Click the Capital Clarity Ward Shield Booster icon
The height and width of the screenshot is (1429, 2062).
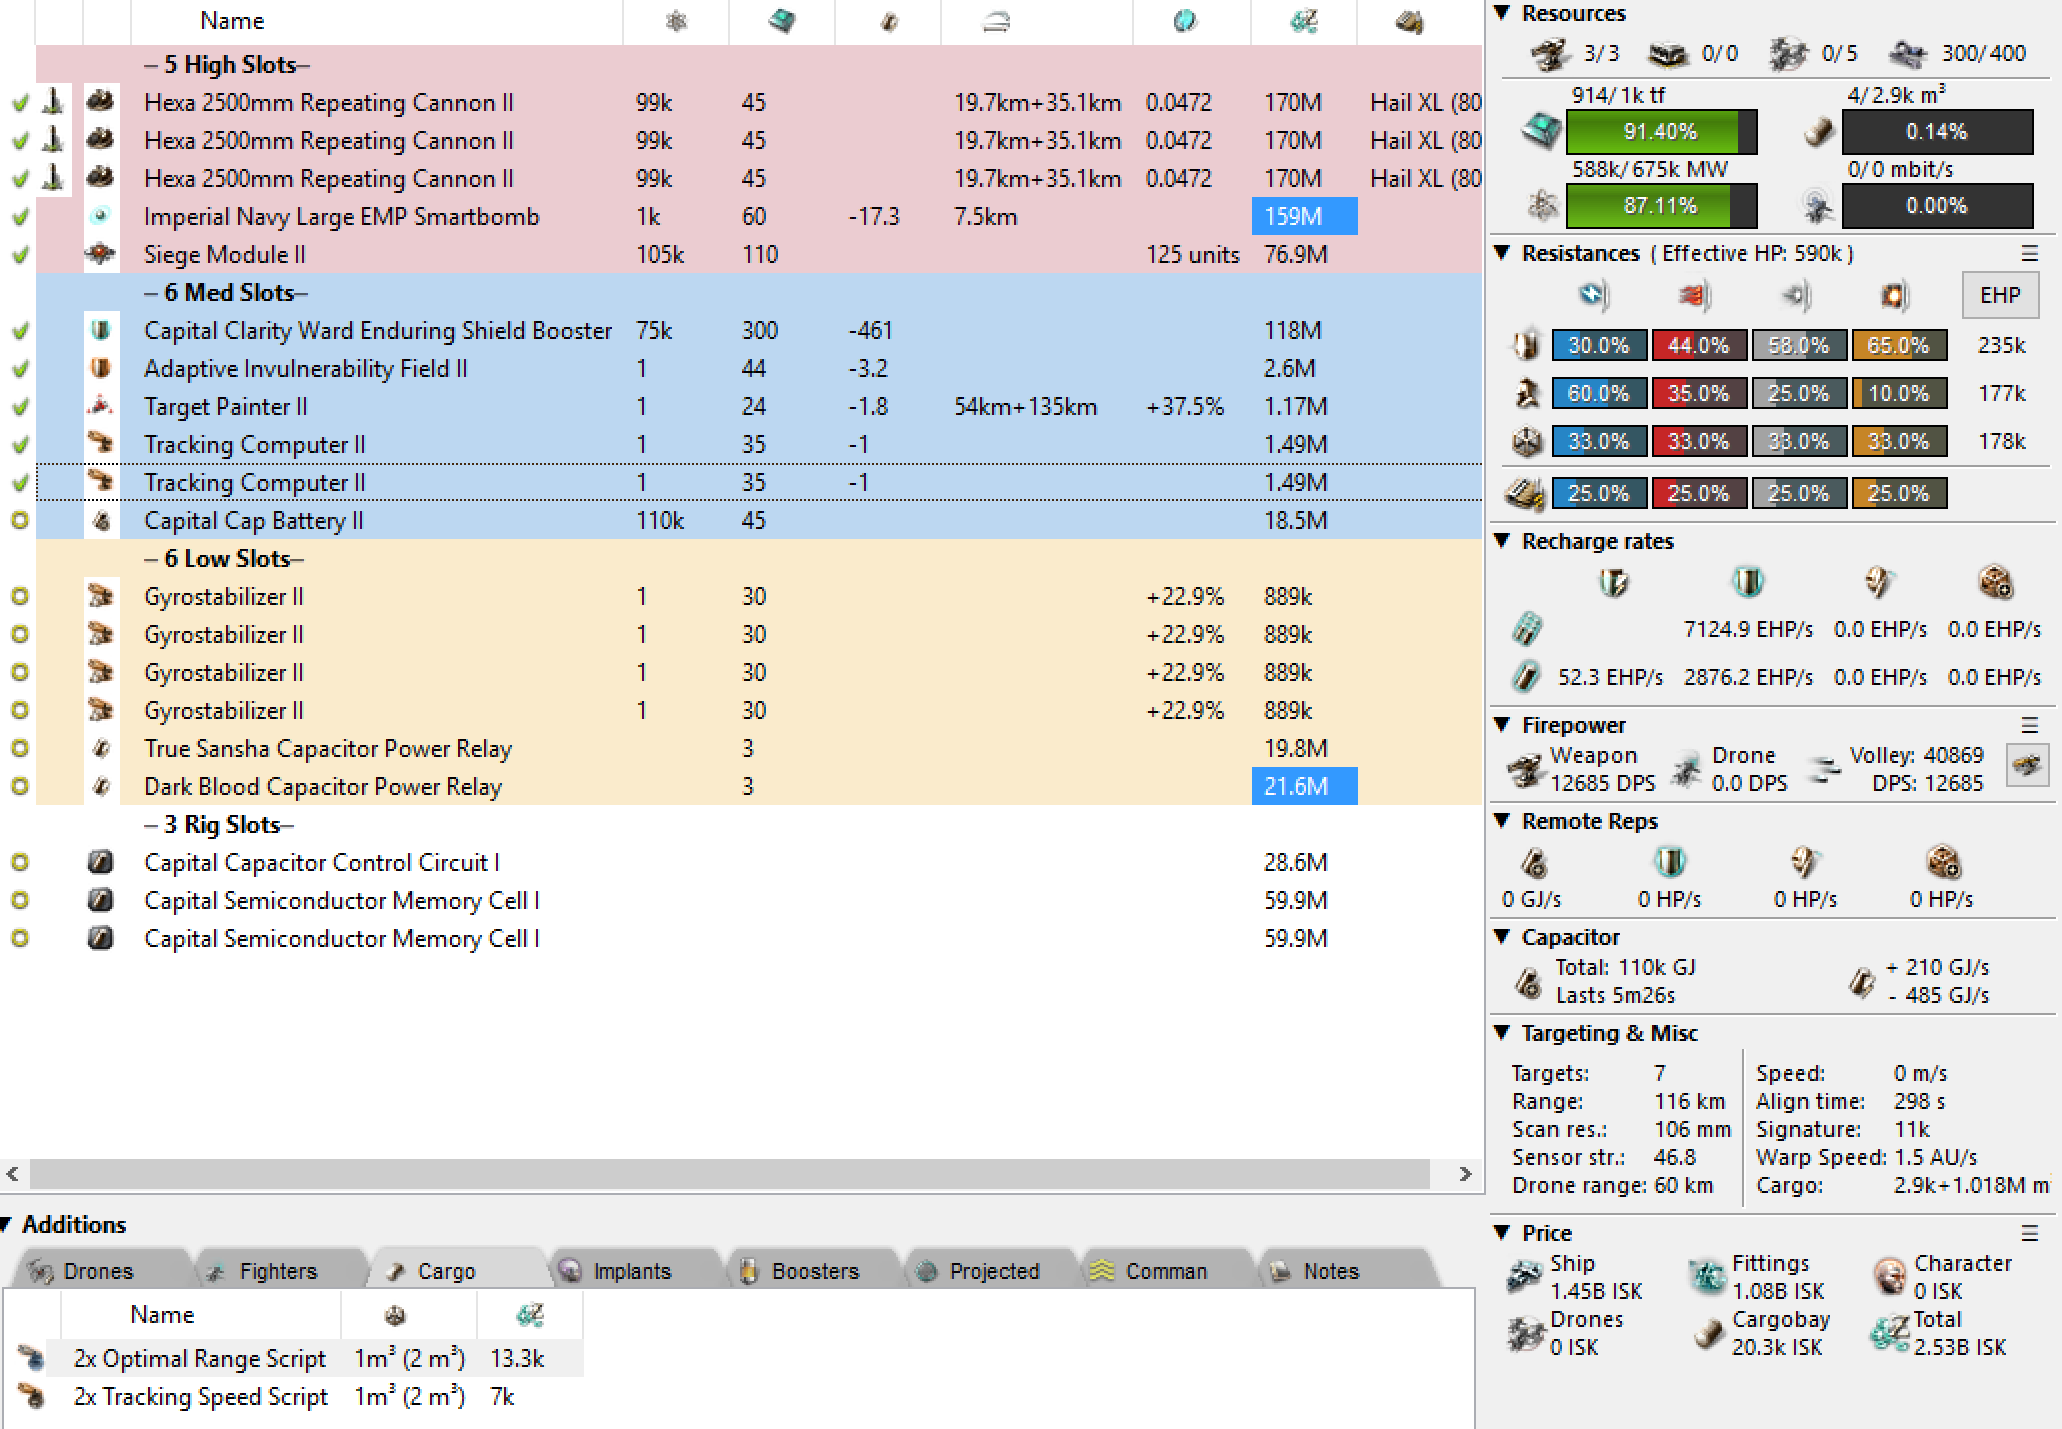[x=100, y=330]
